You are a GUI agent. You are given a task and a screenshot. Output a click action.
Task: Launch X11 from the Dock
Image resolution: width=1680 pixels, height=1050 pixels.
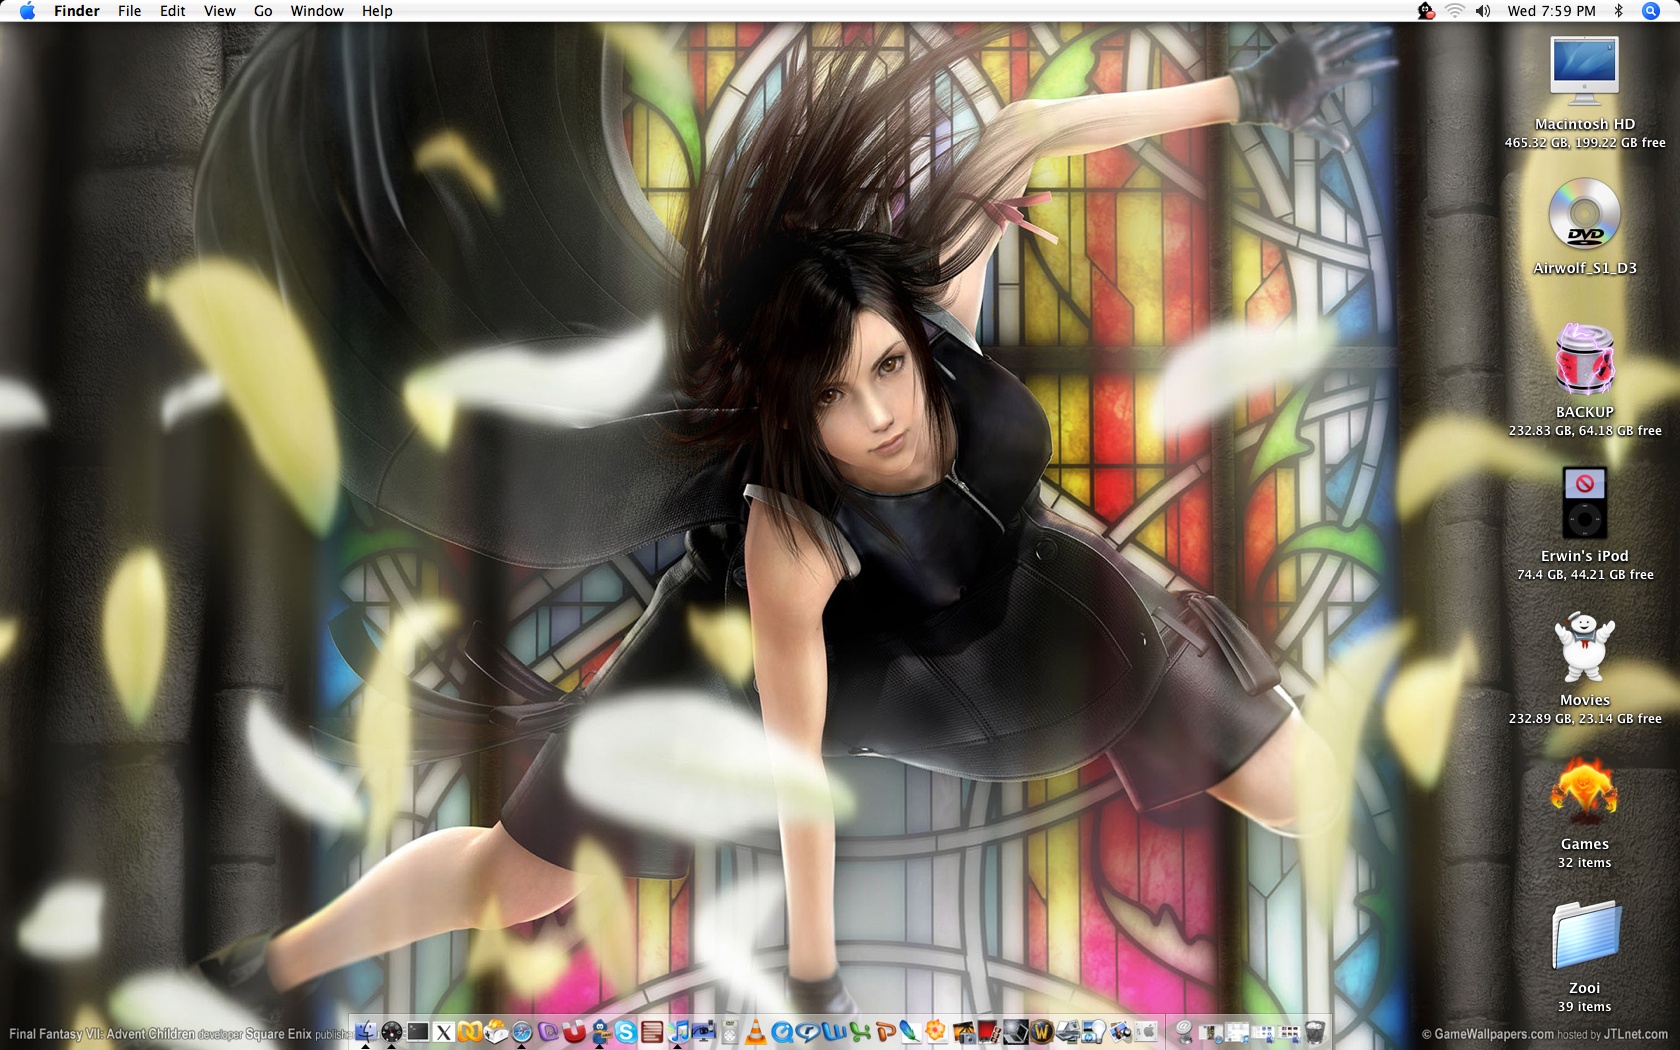click(x=444, y=1031)
